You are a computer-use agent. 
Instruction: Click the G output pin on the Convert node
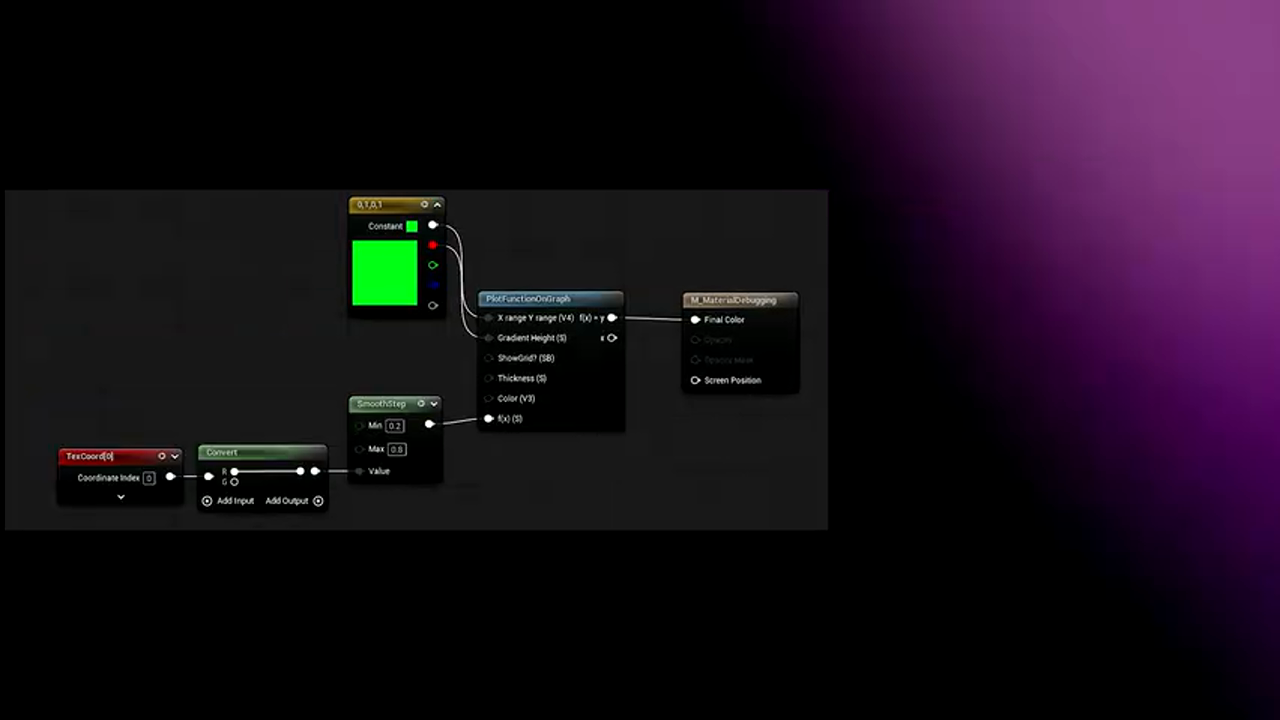(235, 481)
